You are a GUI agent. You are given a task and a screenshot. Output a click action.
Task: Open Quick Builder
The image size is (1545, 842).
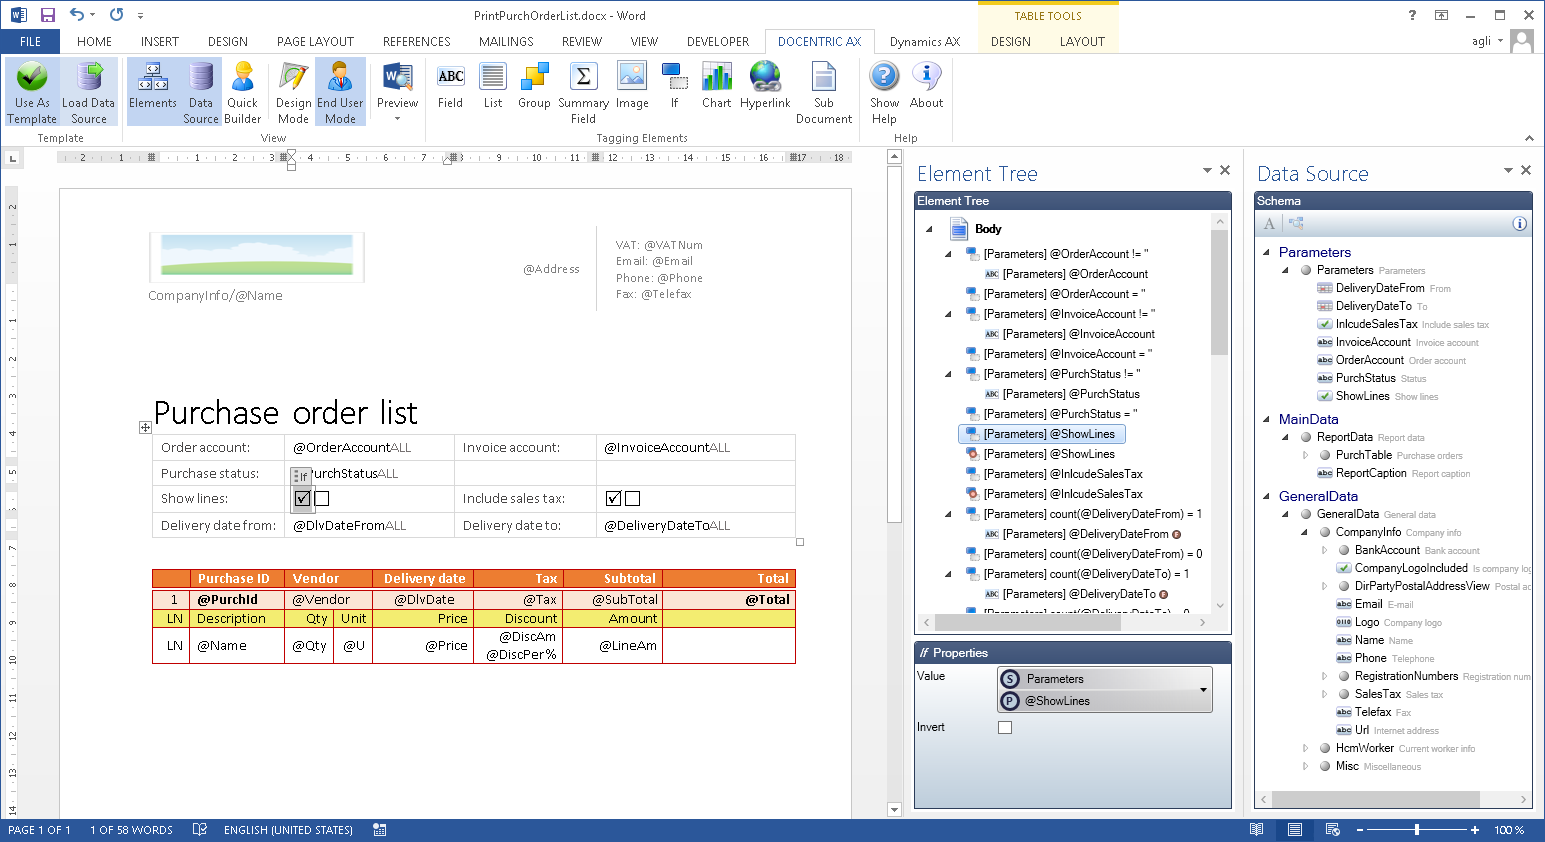coord(243,92)
